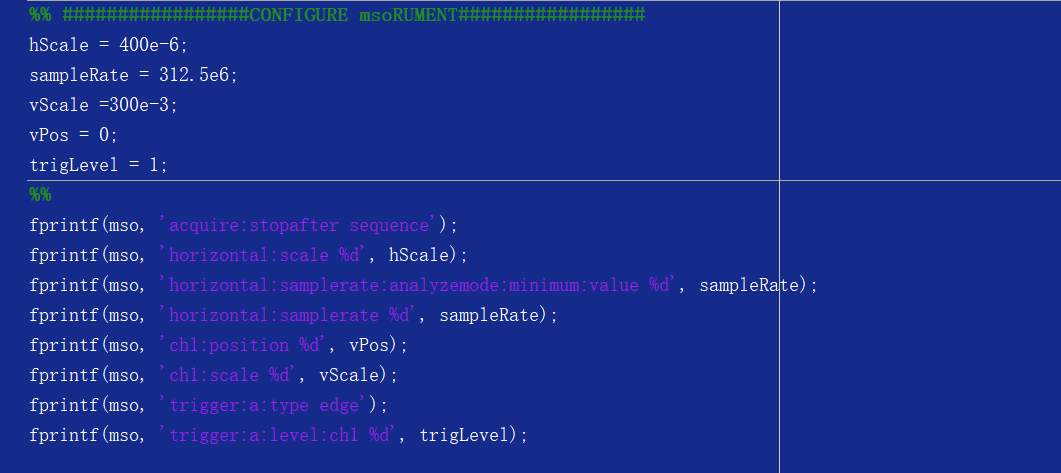Click the 'acquire:stopafter sequence' string
1061x473 pixels.
click(298, 225)
